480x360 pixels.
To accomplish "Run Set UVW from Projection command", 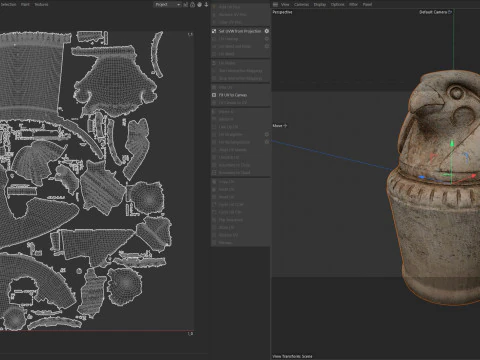I will pos(240,31).
